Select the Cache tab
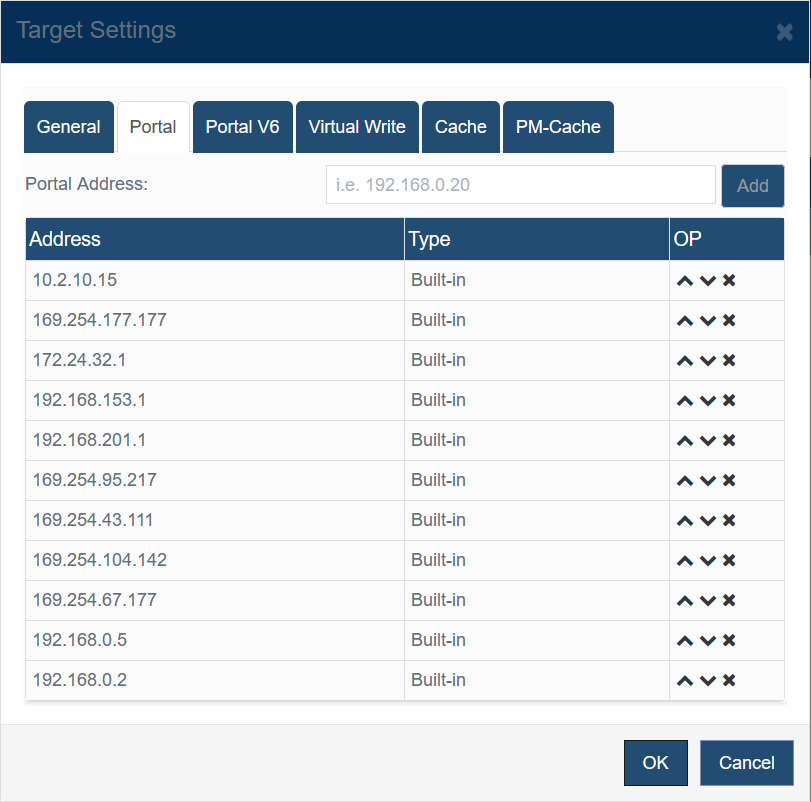The height and width of the screenshot is (802, 811). click(460, 127)
